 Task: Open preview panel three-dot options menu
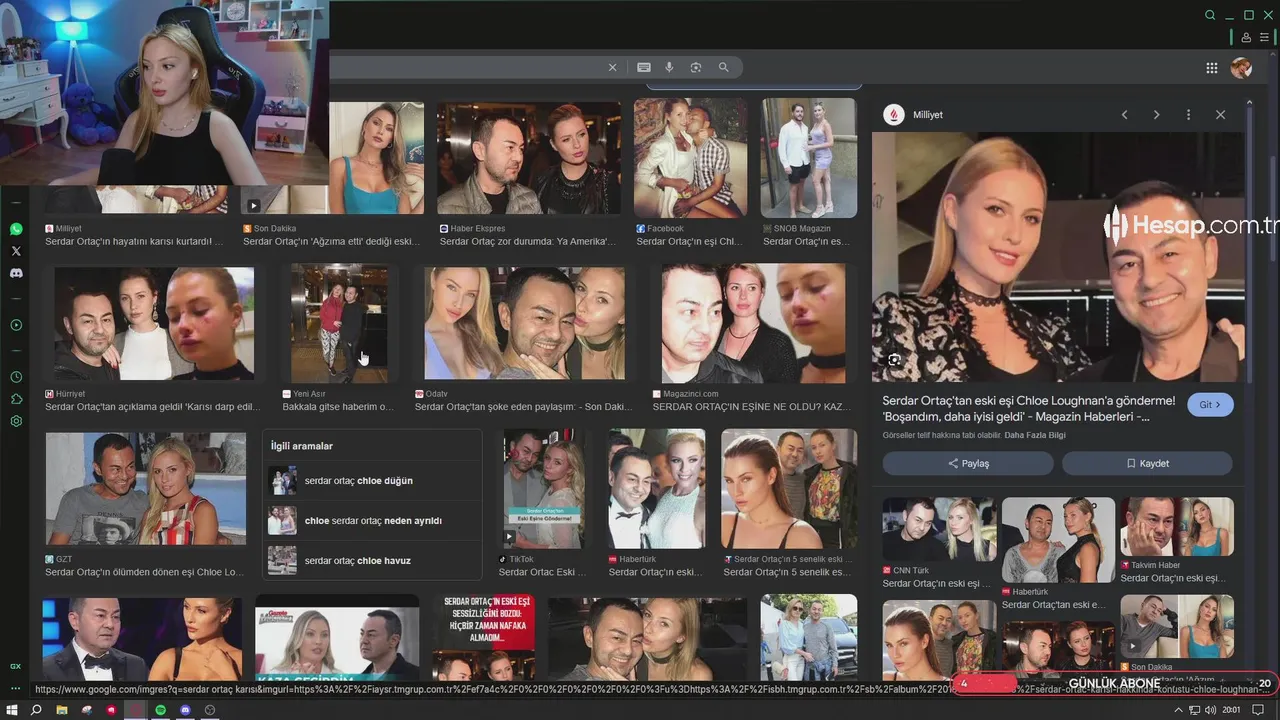[x=1188, y=115]
